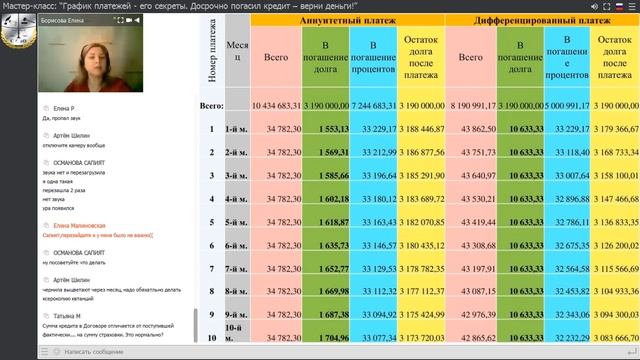The height and width of the screenshot is (360, 640).
Task: Click total annuity value 10 434 683,31
Action: click(x=276, y=106)
